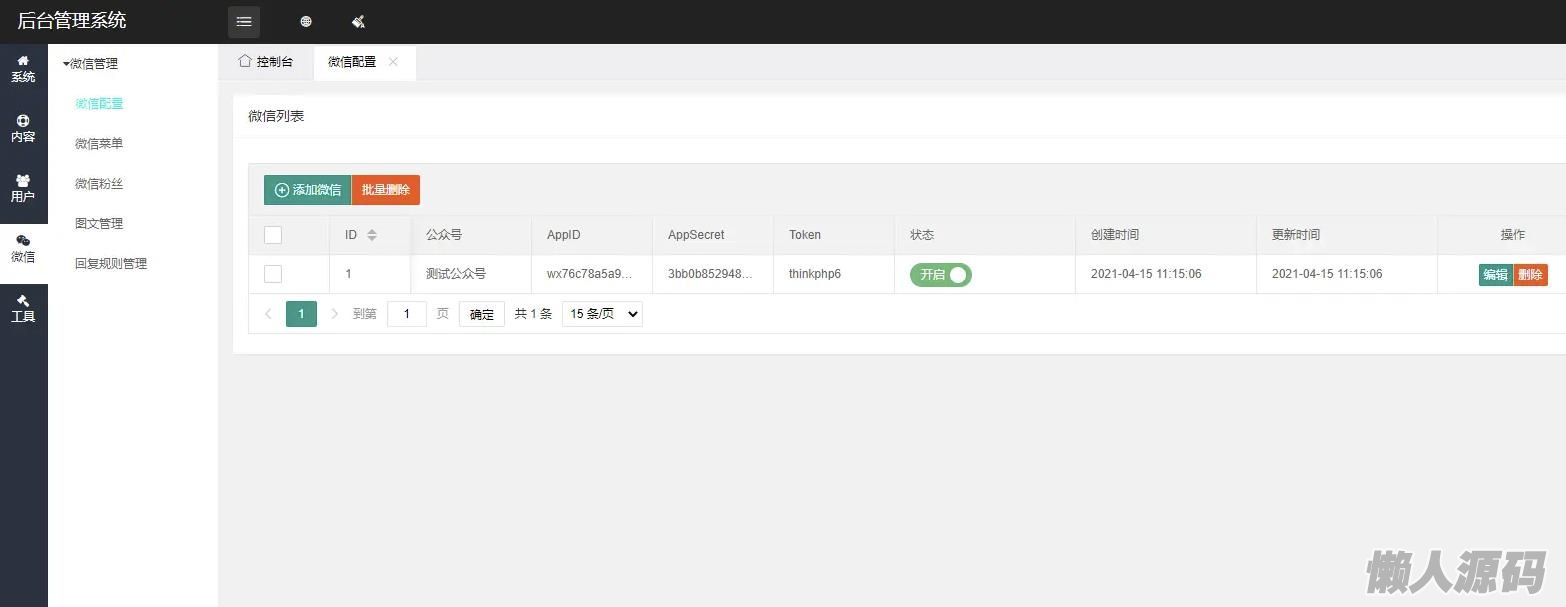Image resolution: width=1566 pixels, height=607 pixels.
Task: Click the 后台管理系统 title
Action: pos(72,21)
